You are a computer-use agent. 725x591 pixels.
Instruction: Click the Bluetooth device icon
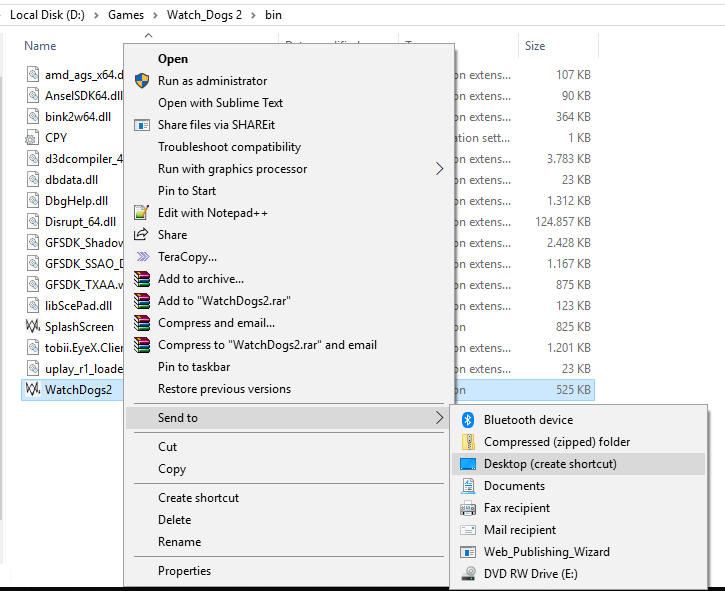(x=468, y=420)
